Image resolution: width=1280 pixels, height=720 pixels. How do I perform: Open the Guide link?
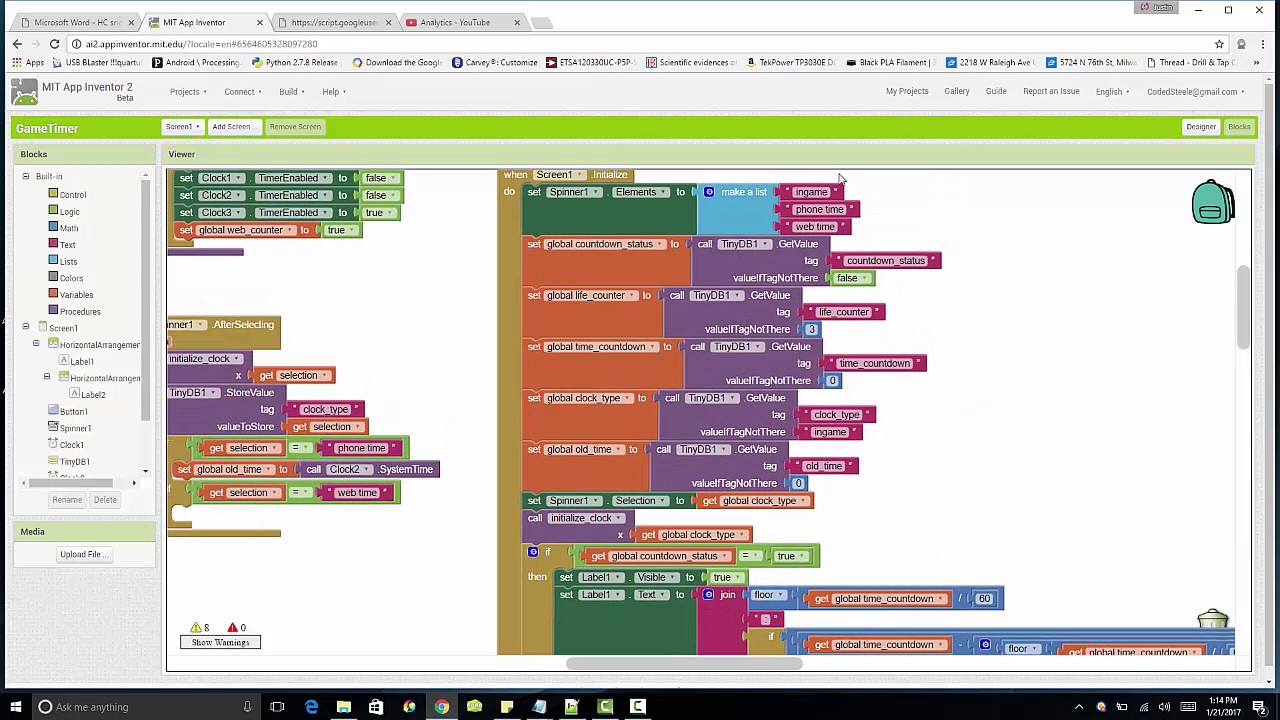pos(996,92)
